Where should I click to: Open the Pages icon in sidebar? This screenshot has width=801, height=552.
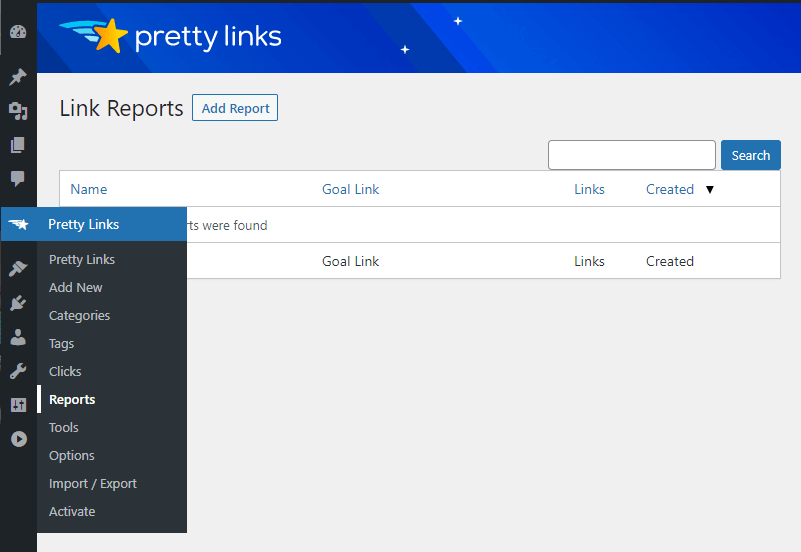pyautogui.click(x=18, y=145)
